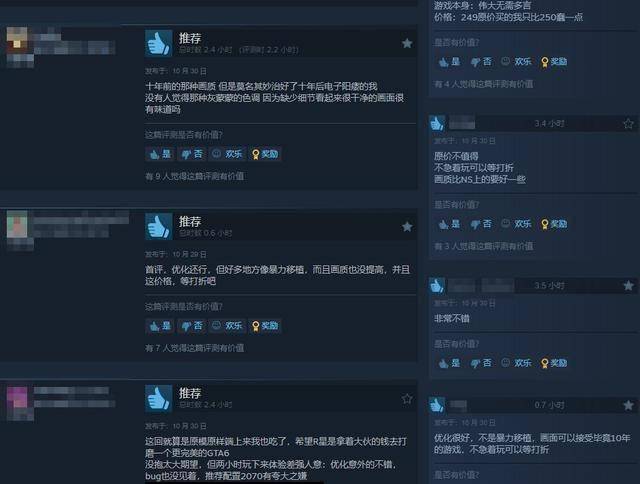Vote 否 on the 十年前的那种画质 review
The image size is (640, 484).
click(192, 154)
